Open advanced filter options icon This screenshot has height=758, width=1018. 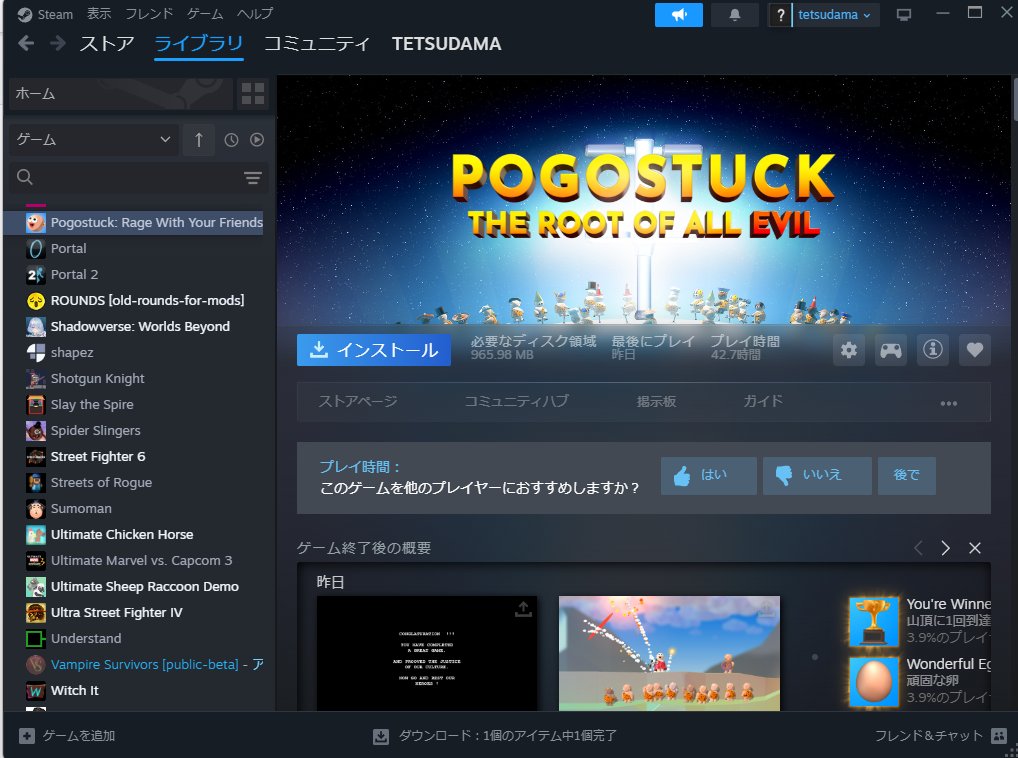(253, 177)
